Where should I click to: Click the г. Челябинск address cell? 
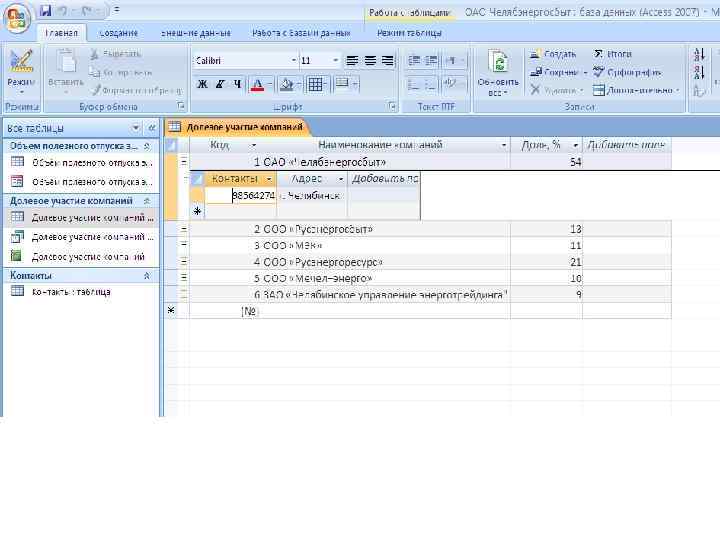tap(312, 196)
